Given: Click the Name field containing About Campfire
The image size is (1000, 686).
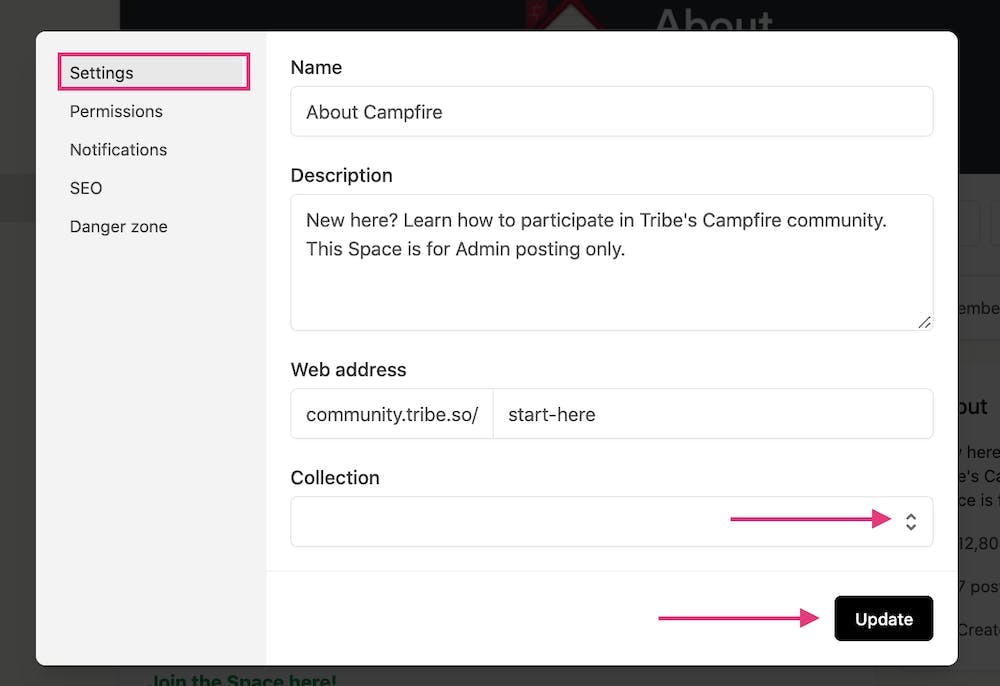Looking at the screenshot, I should (x=611, y=112).
